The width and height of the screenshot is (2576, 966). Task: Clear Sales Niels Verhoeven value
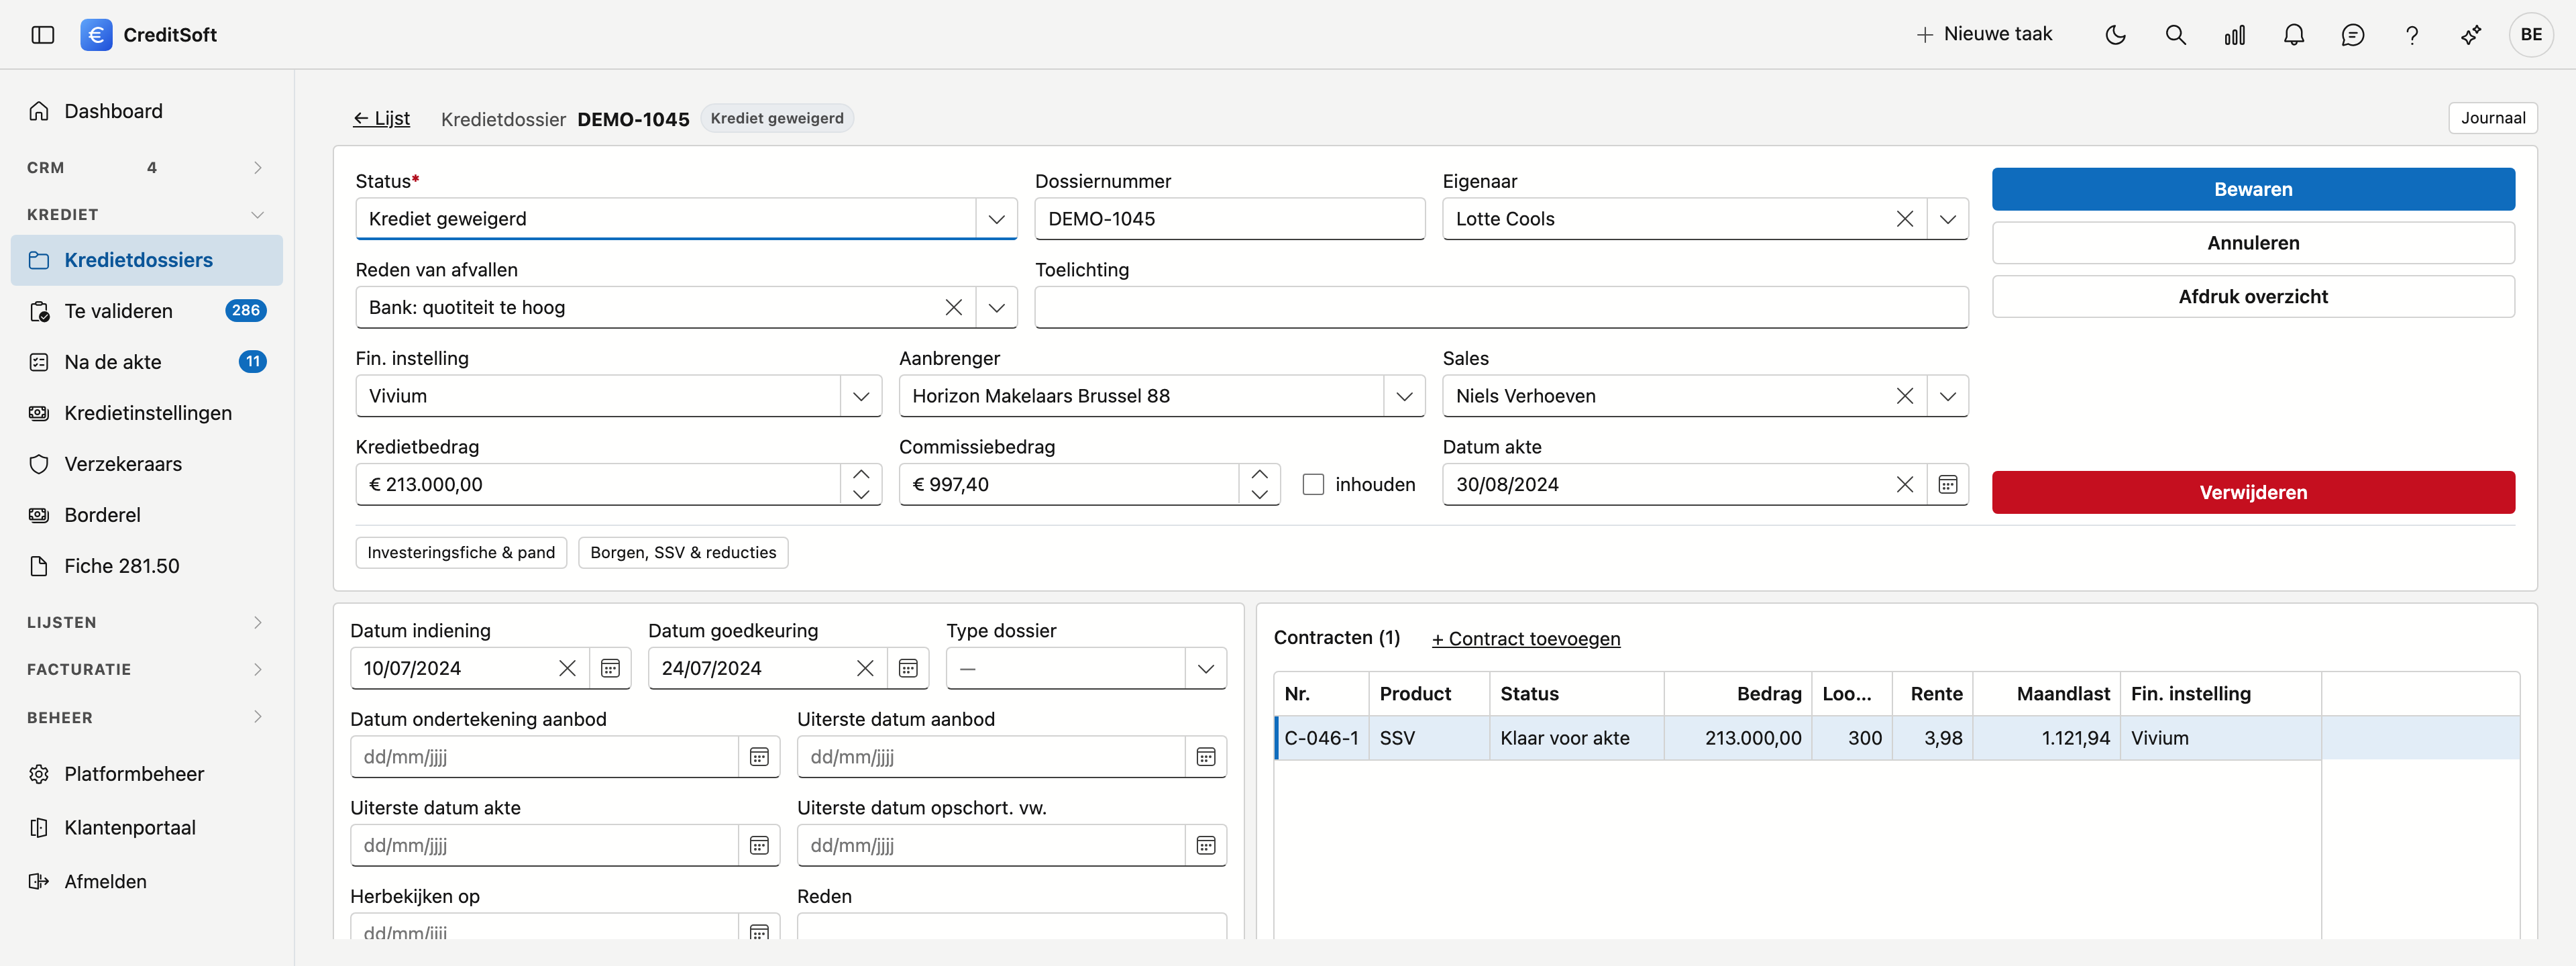pos(1905,396)
